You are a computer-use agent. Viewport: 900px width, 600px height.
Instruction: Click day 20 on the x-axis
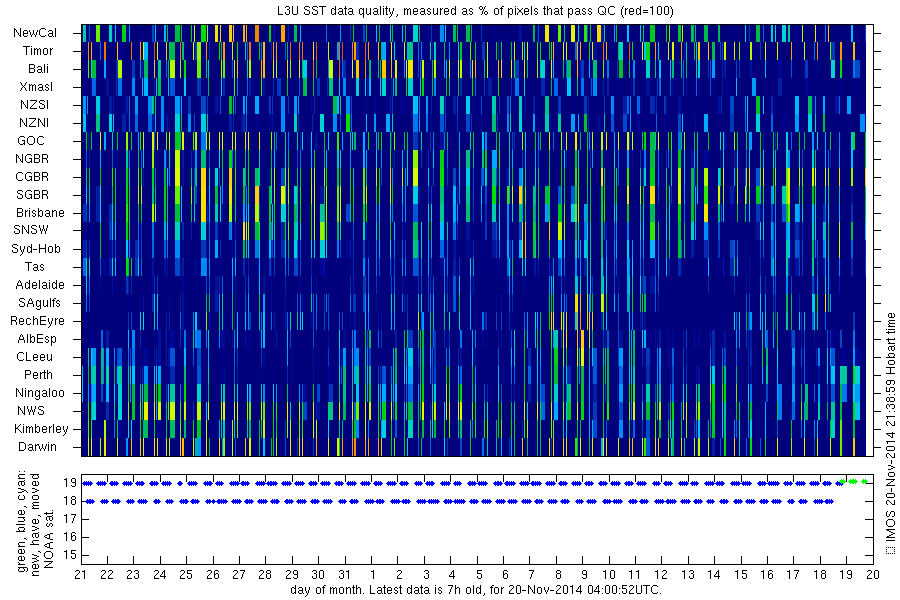click(872, 575)
